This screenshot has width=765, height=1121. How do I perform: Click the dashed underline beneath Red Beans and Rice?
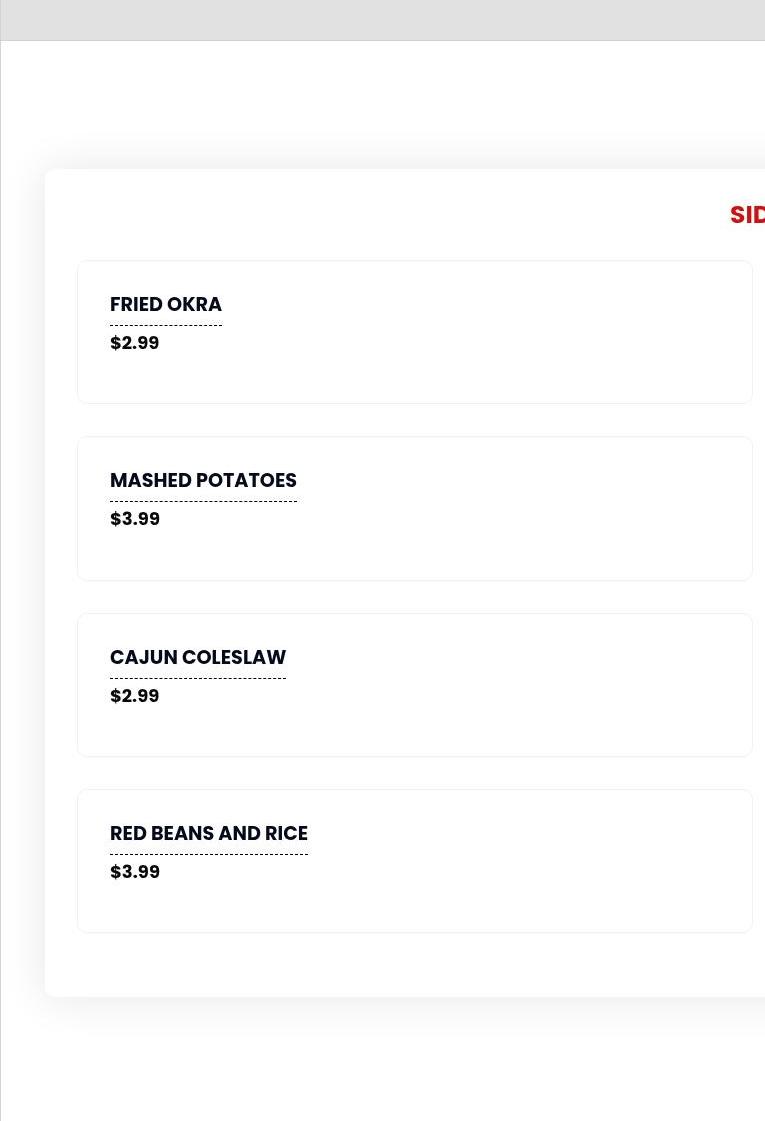[x=209, y=854]
